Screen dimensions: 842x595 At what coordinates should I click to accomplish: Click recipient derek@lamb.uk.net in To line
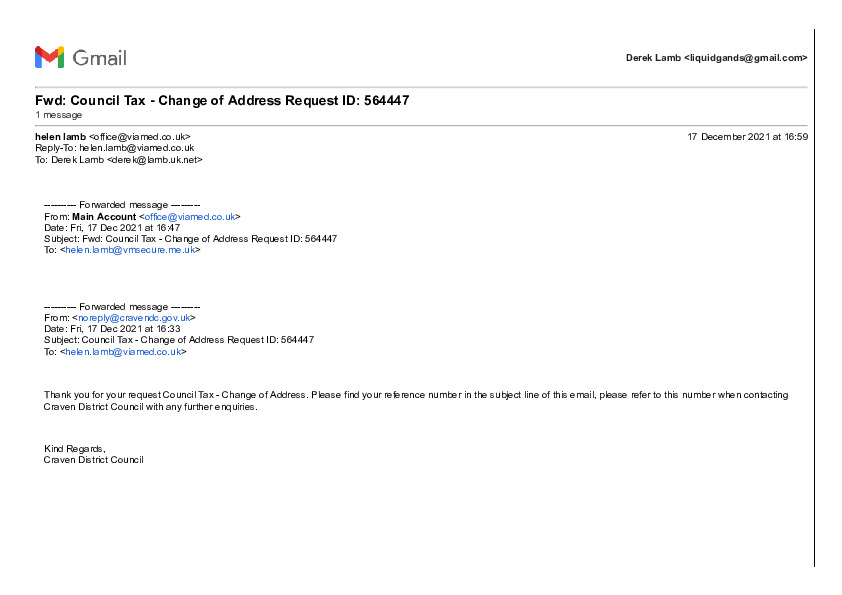tap(154, 159)
